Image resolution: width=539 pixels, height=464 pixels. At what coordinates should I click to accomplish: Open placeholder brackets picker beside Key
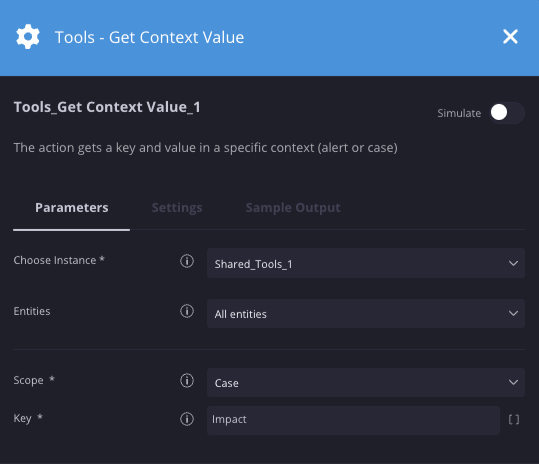pos(514,419)
